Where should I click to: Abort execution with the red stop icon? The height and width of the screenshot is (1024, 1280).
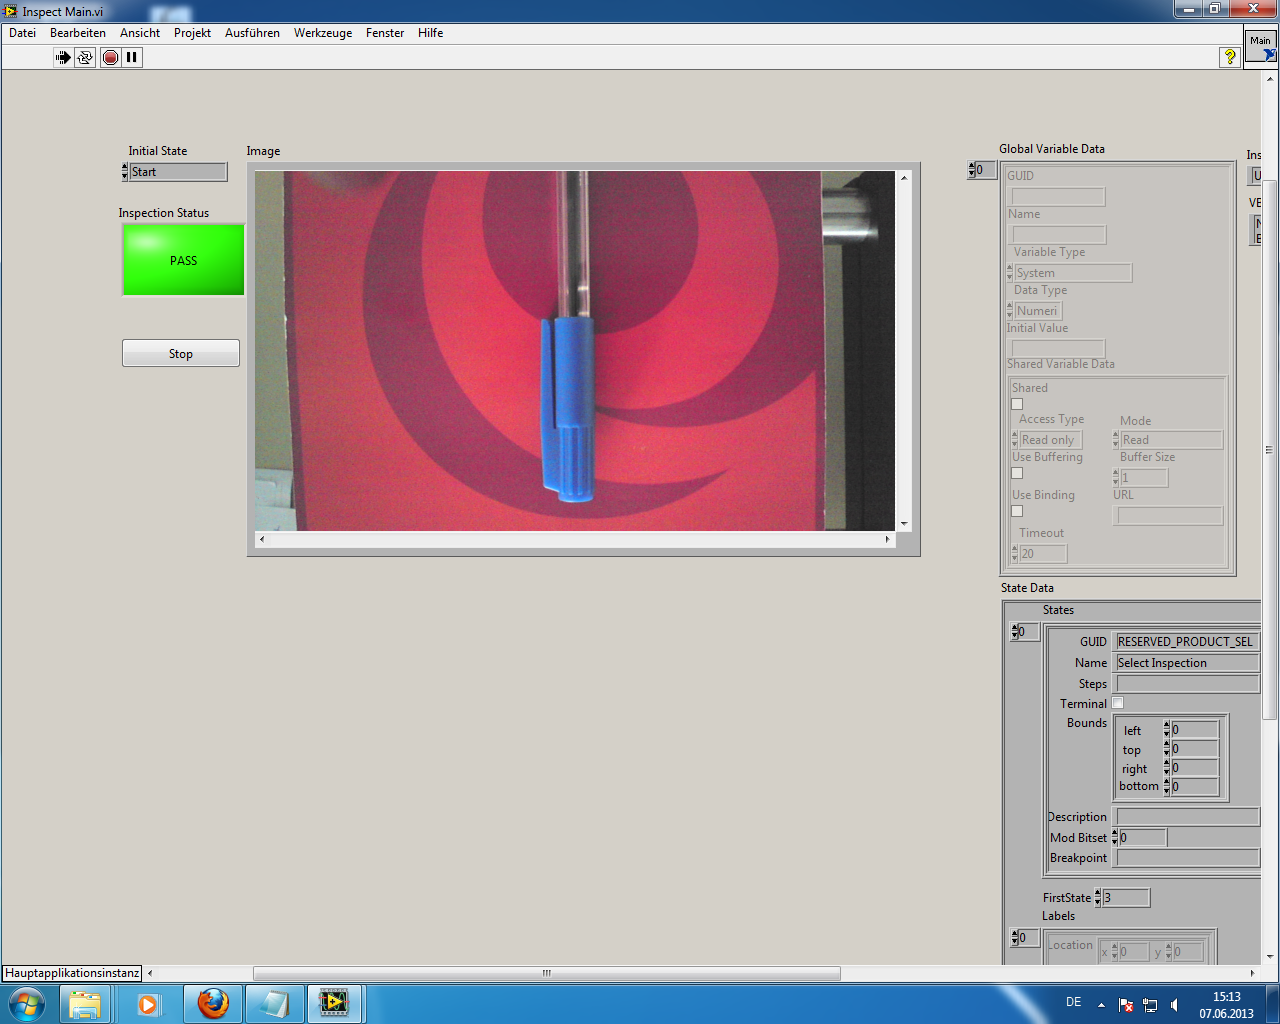[x=110, y=57]
